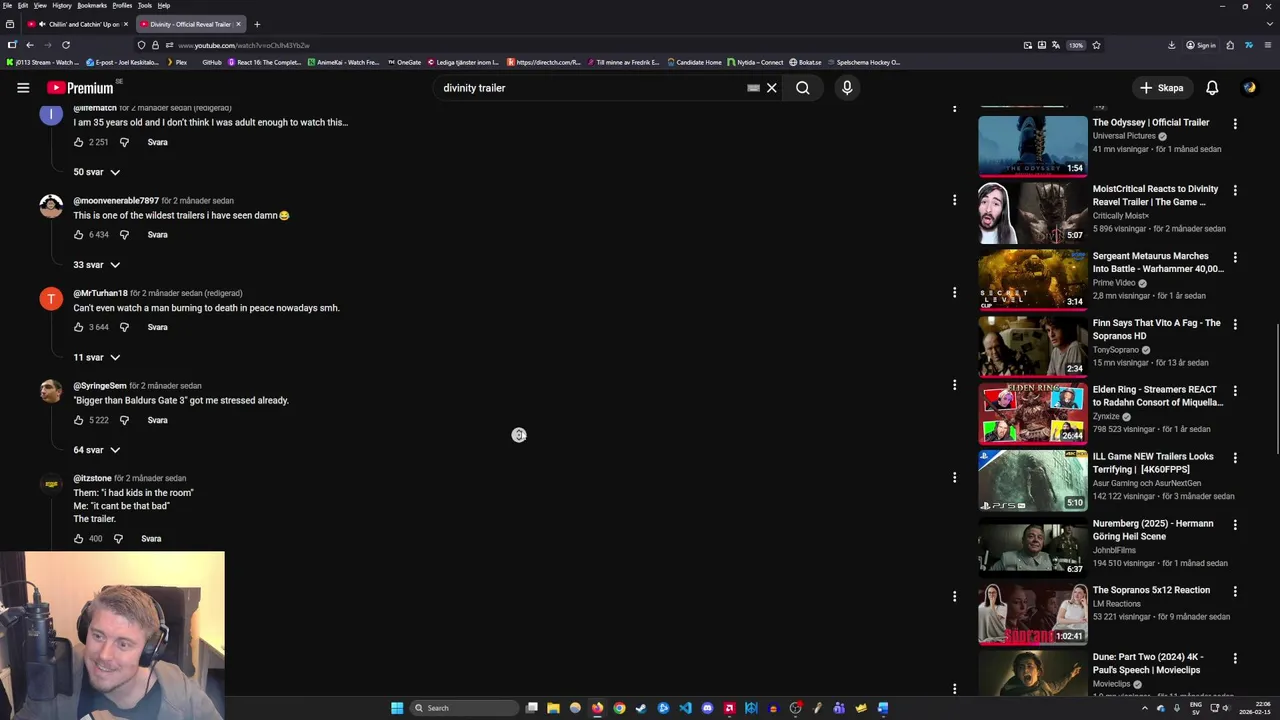This screenshot has width=1280, height=720.
Task: Open @SyringeSem channel link
Action: pyautogui.click(x=100, y=386)
